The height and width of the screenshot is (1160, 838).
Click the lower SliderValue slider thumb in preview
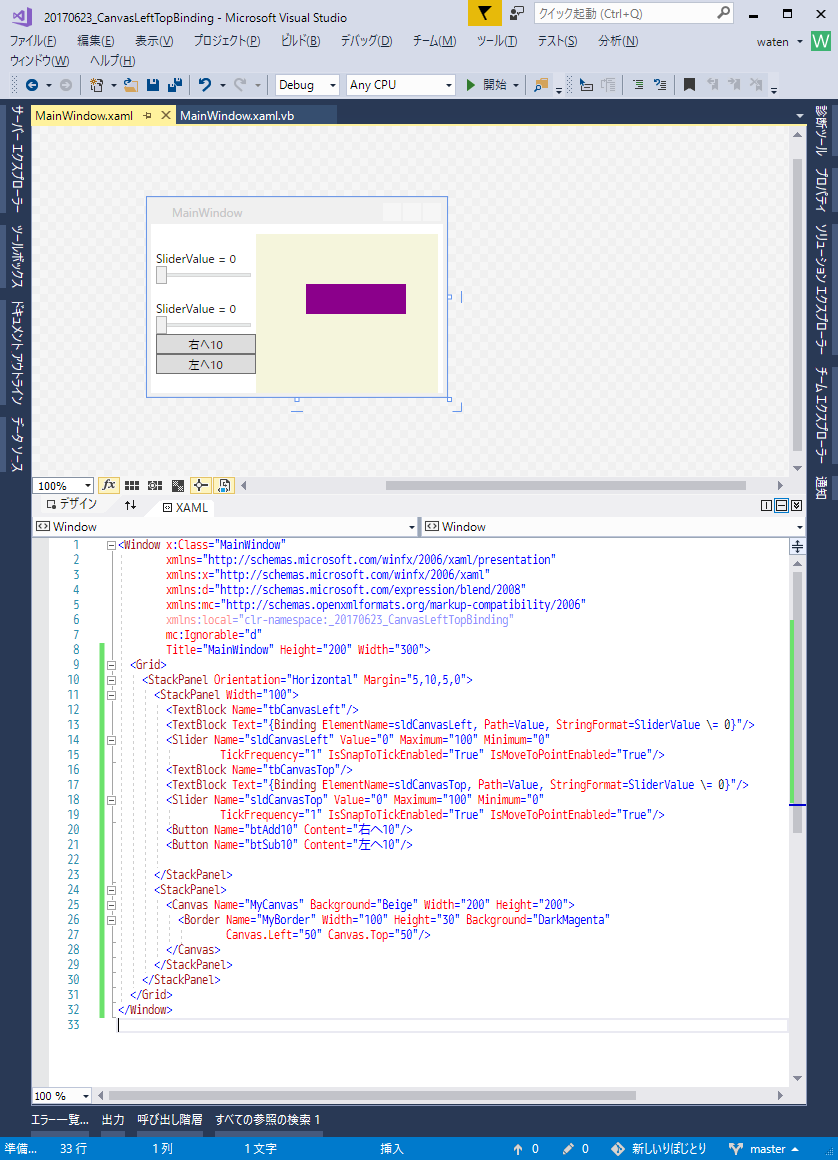tap(161, 325)
